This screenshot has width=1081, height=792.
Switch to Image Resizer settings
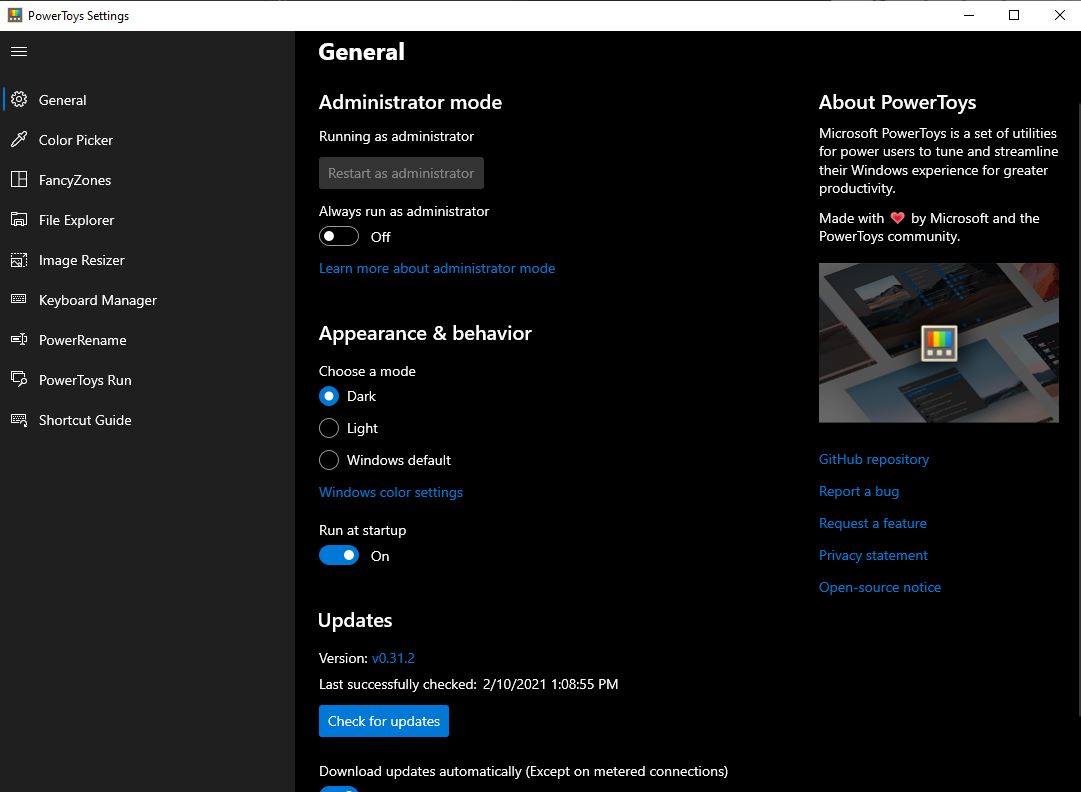(x=148, y=260)
